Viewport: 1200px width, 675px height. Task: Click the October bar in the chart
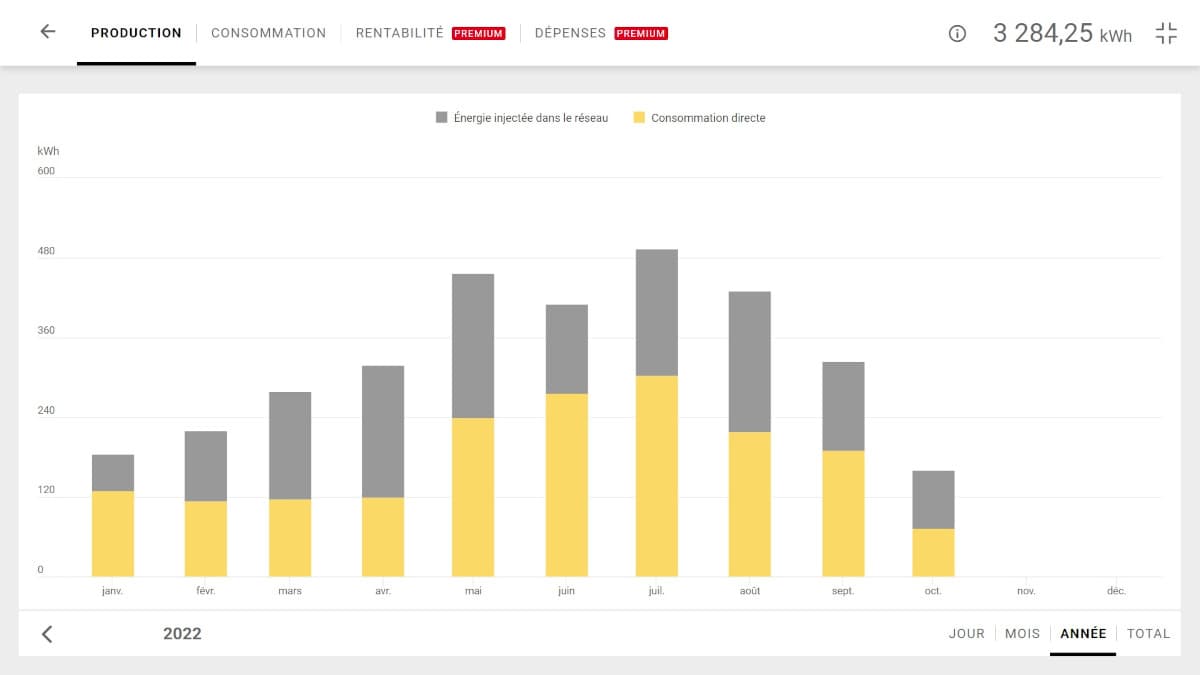point(933,523)
